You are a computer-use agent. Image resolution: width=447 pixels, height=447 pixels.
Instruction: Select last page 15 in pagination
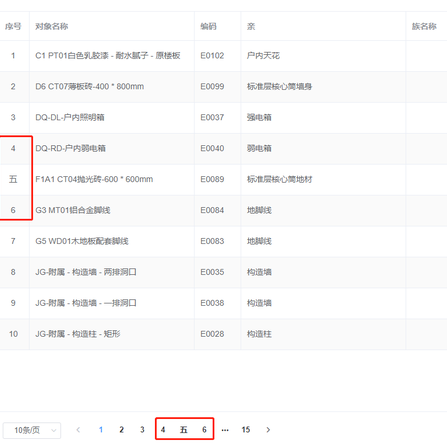point(246,430)
